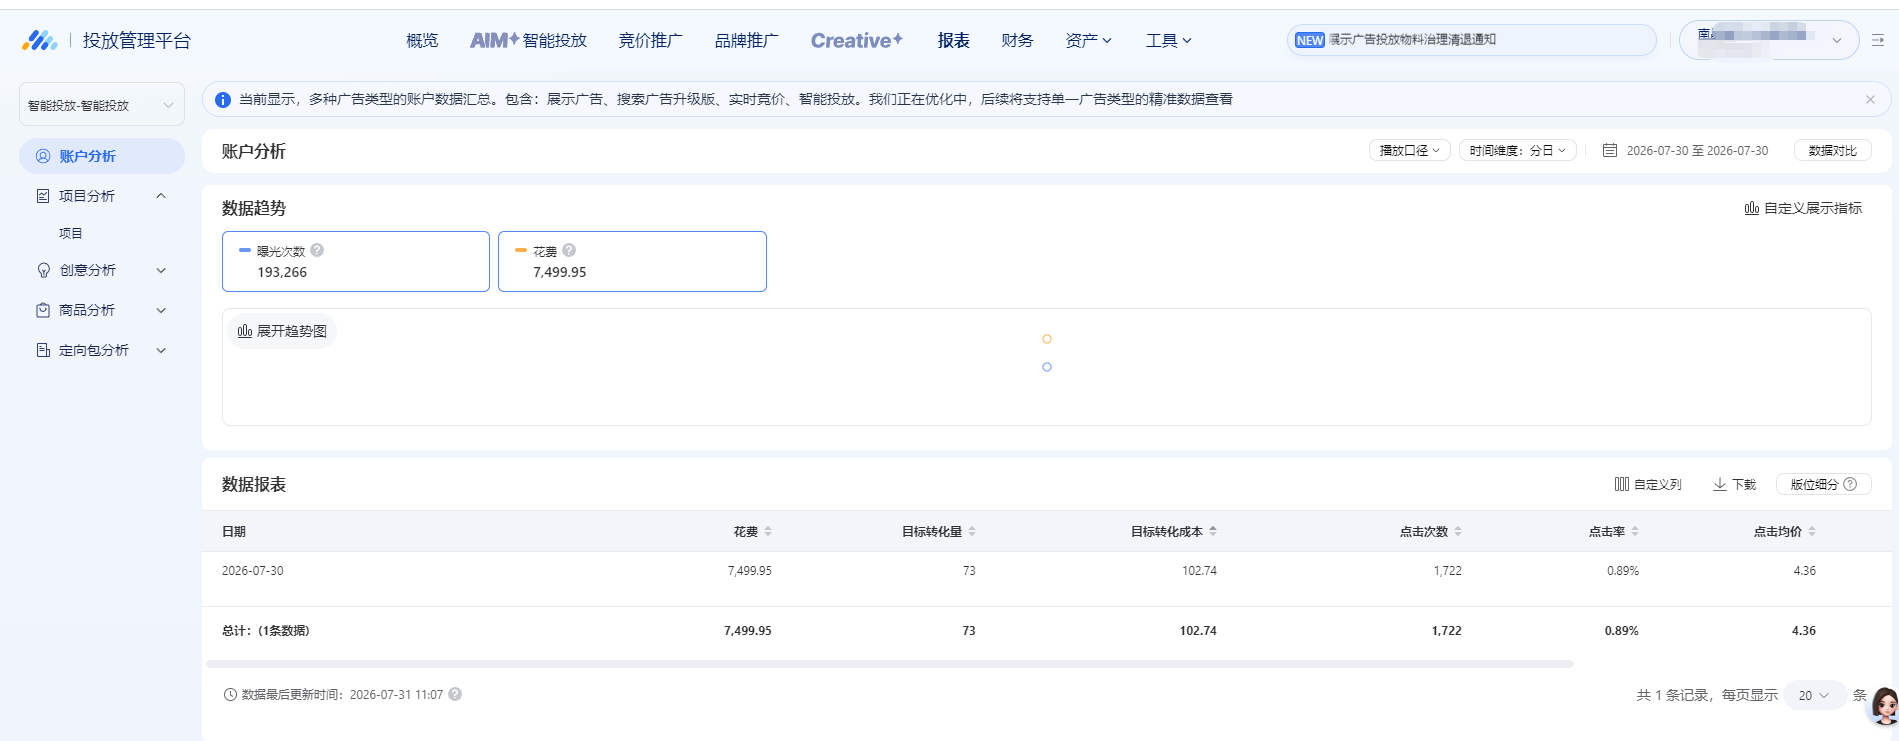Viewport: 1899px width, 741px height.
Task: Open the 播放口径 dropdown
Action: 1410,150
